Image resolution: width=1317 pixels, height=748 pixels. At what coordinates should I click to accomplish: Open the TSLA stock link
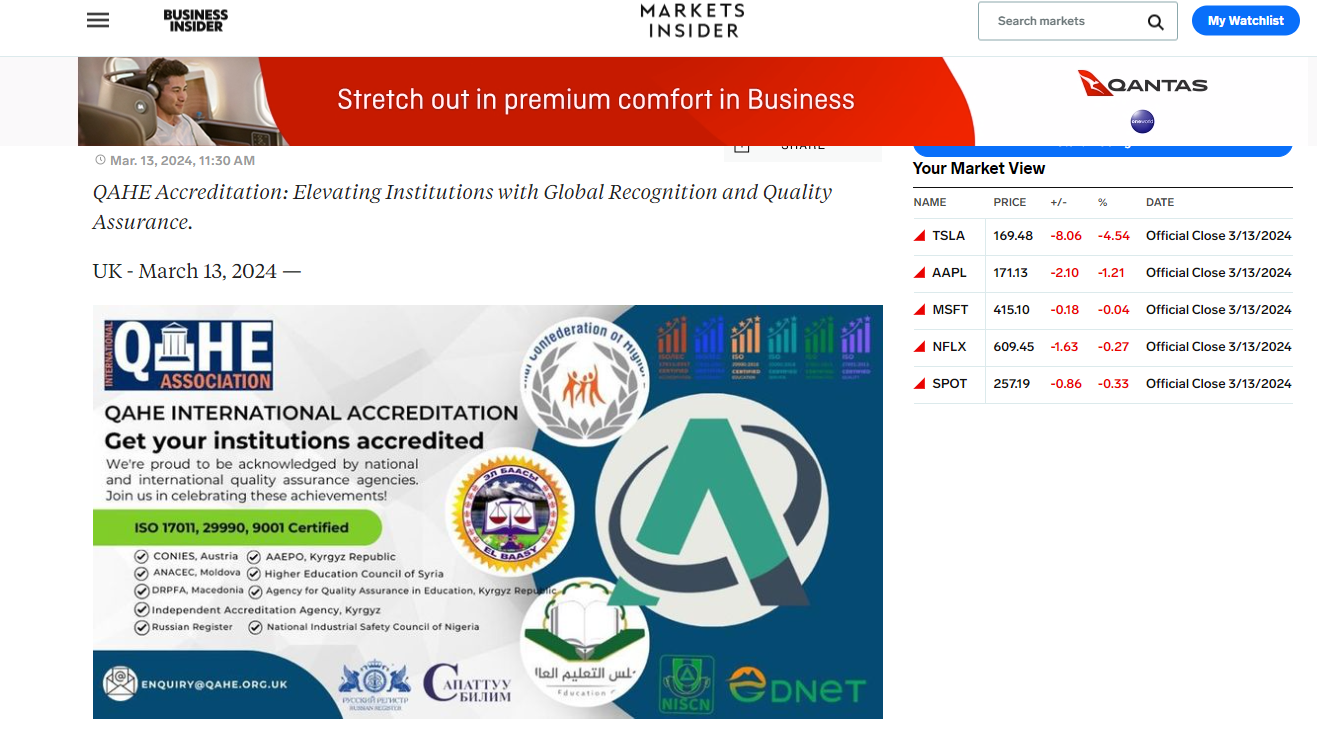pyautogui.click(x=948, y=236)
